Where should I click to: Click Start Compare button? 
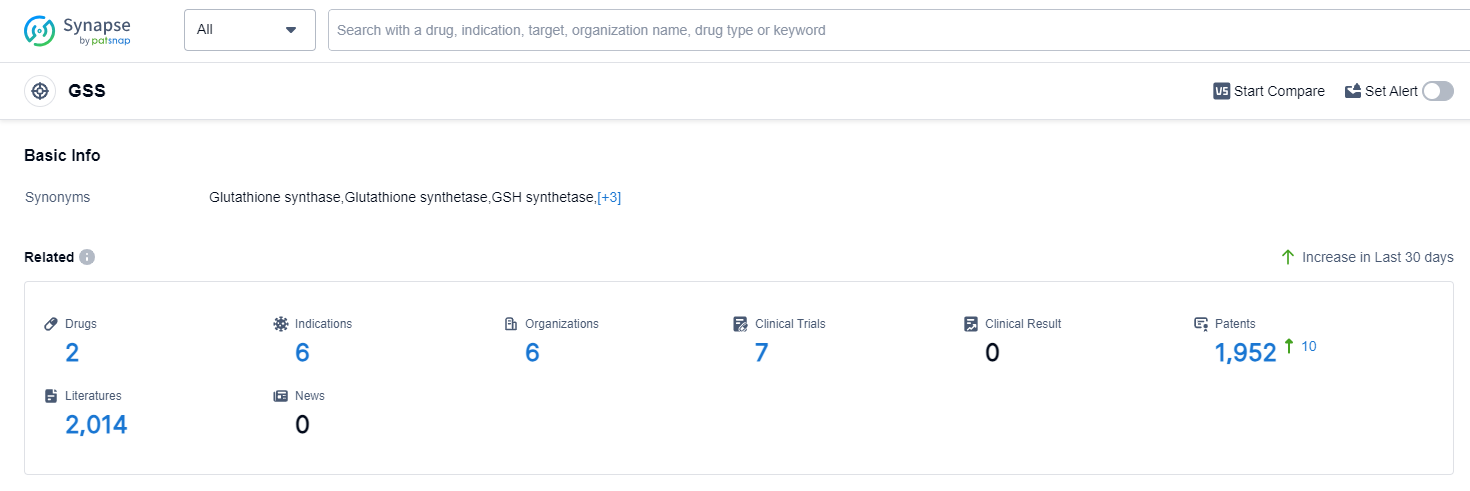[x=1268, y=91]
